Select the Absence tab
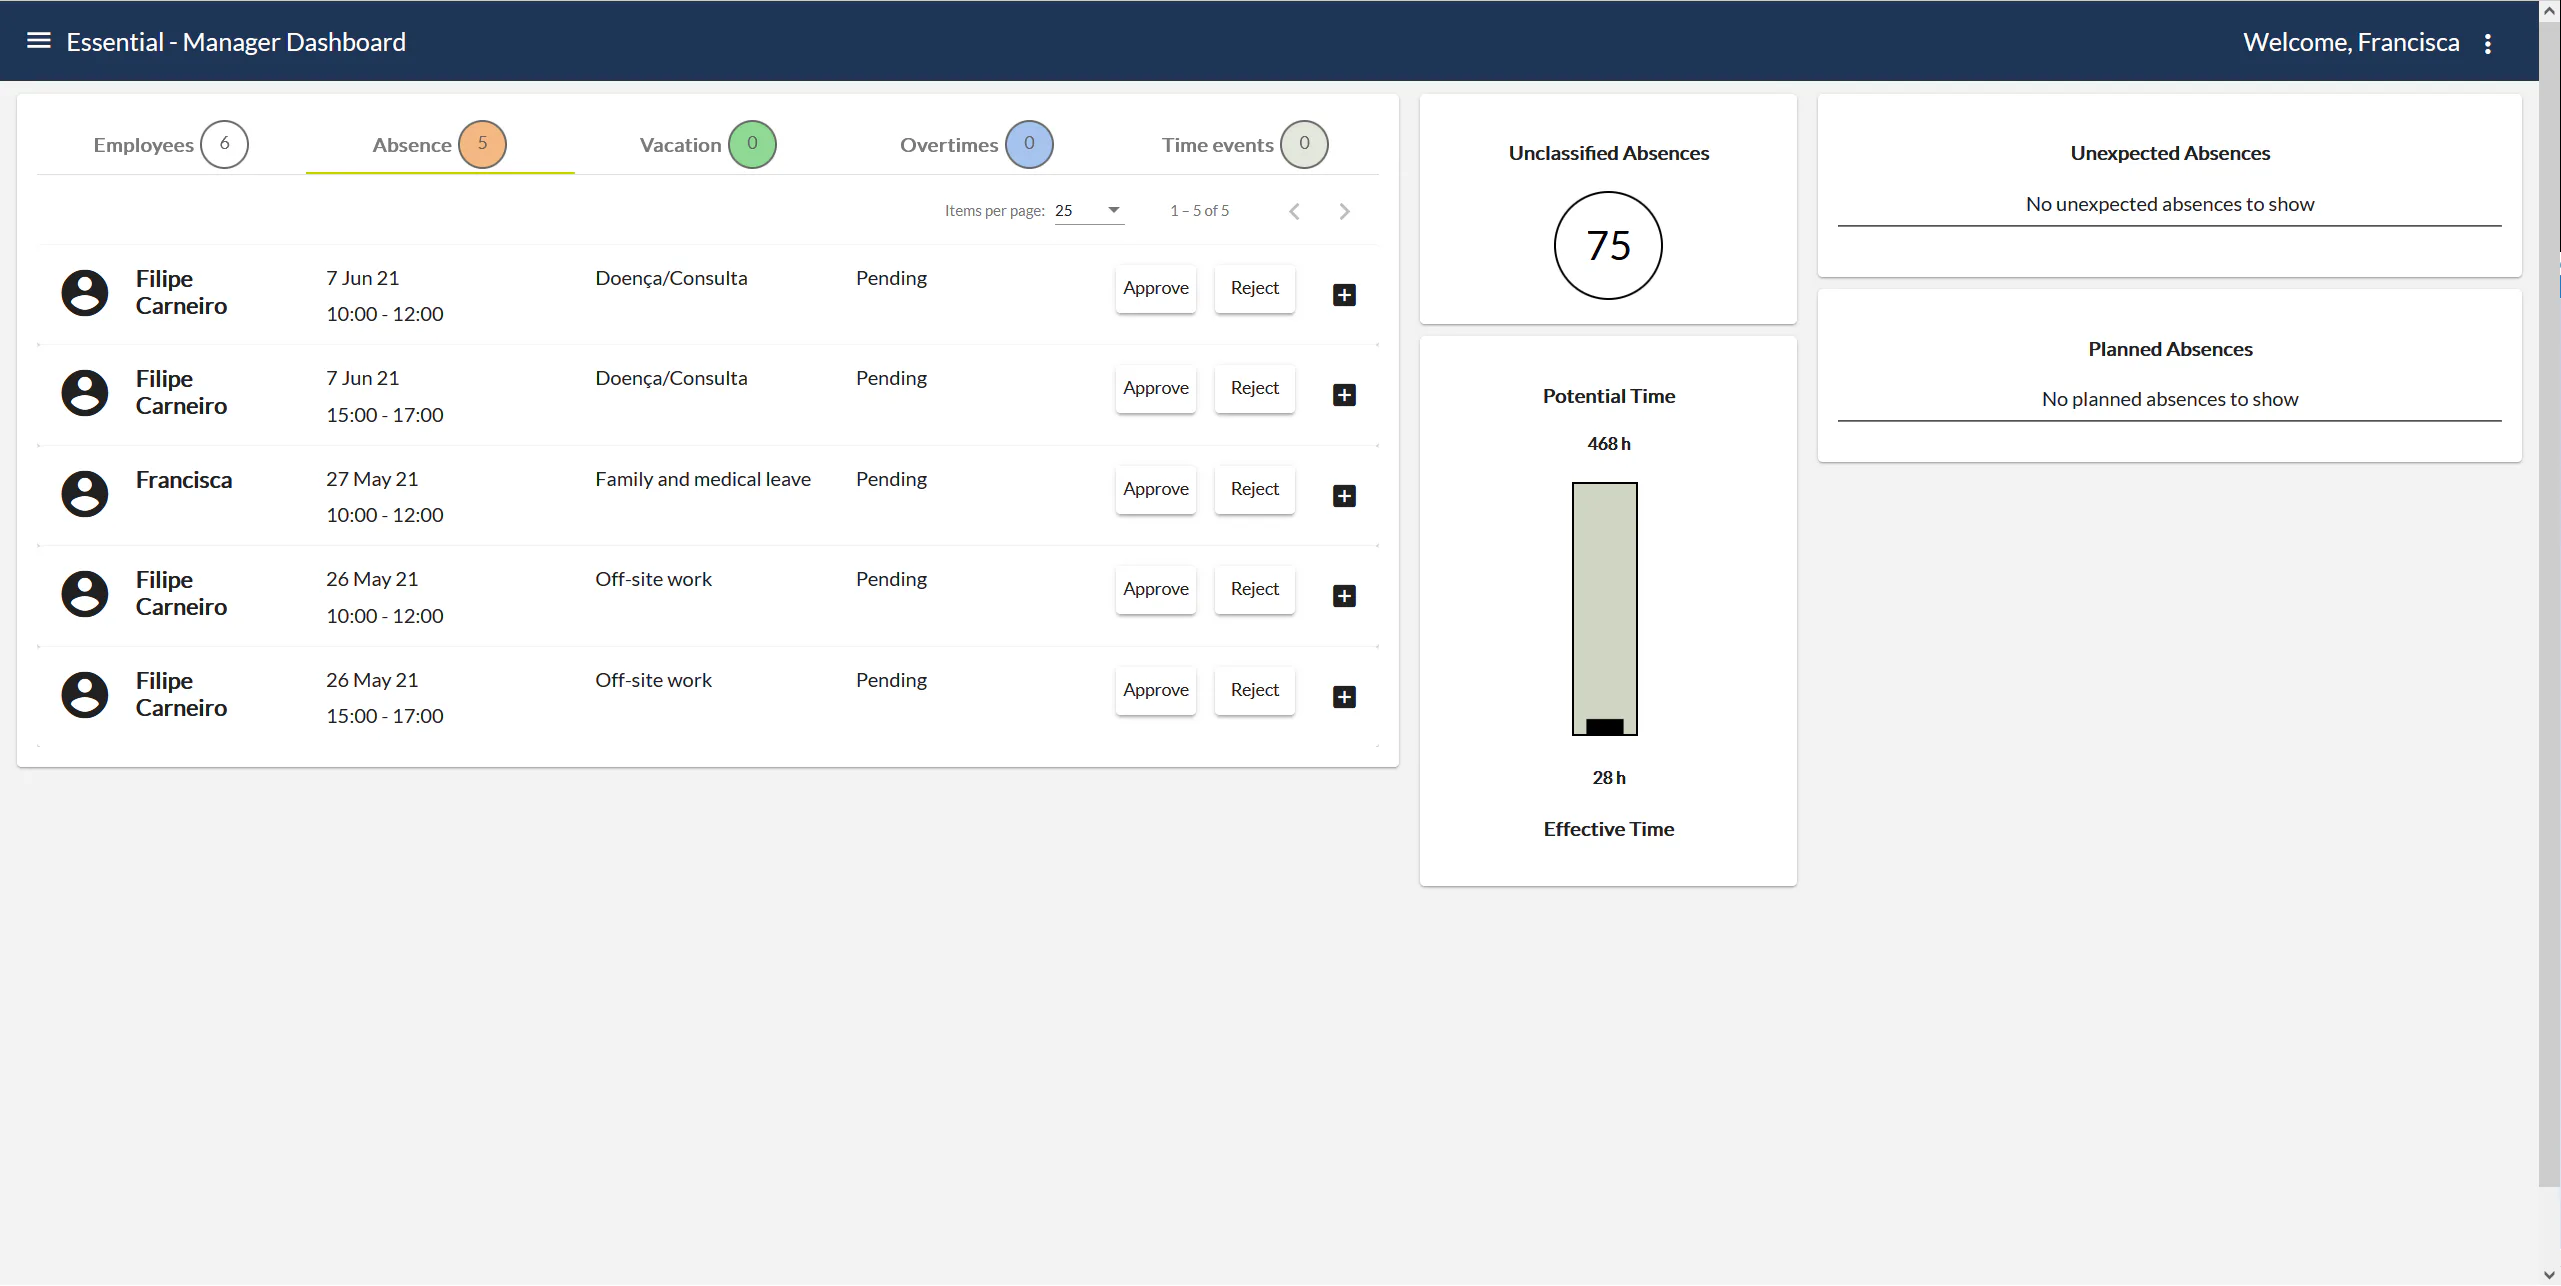Viewport: 2561px width, 1286px height. [x=440, y=144]
